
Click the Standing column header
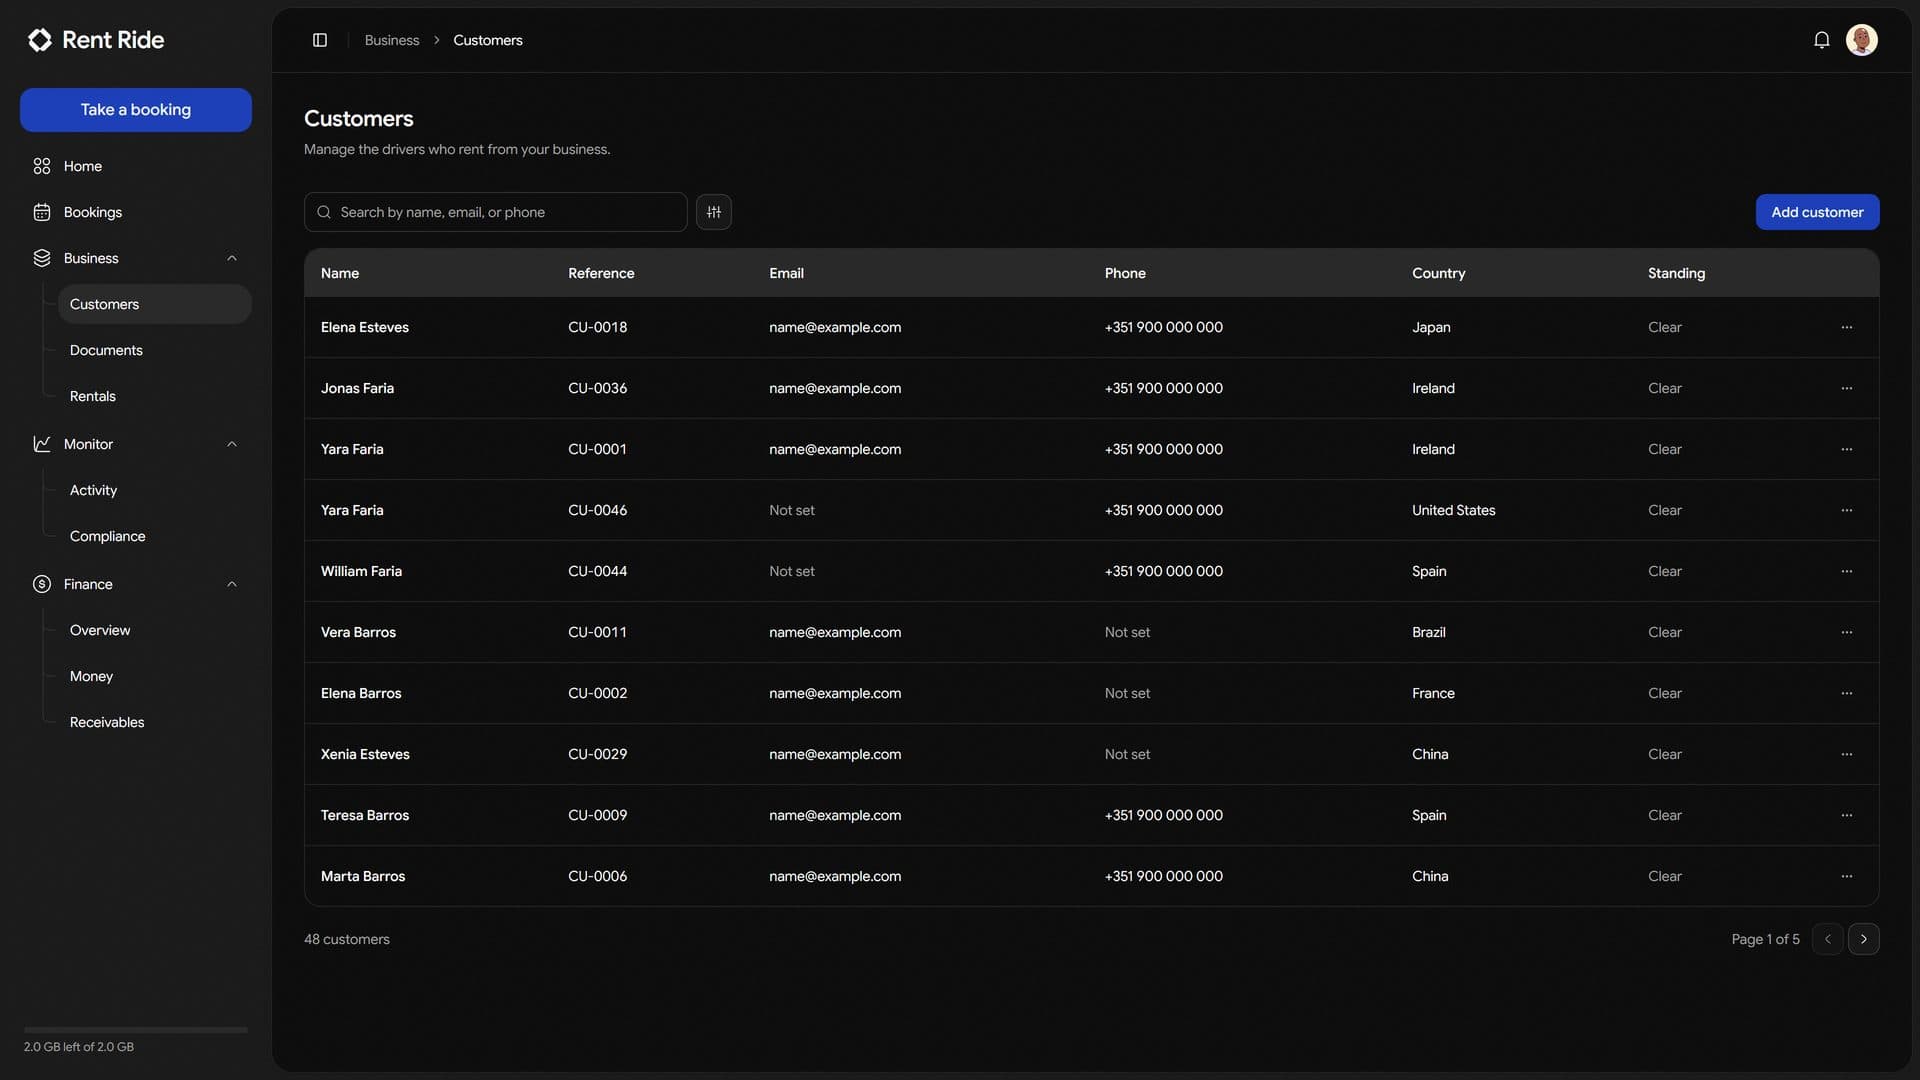tap(1676, 273)
